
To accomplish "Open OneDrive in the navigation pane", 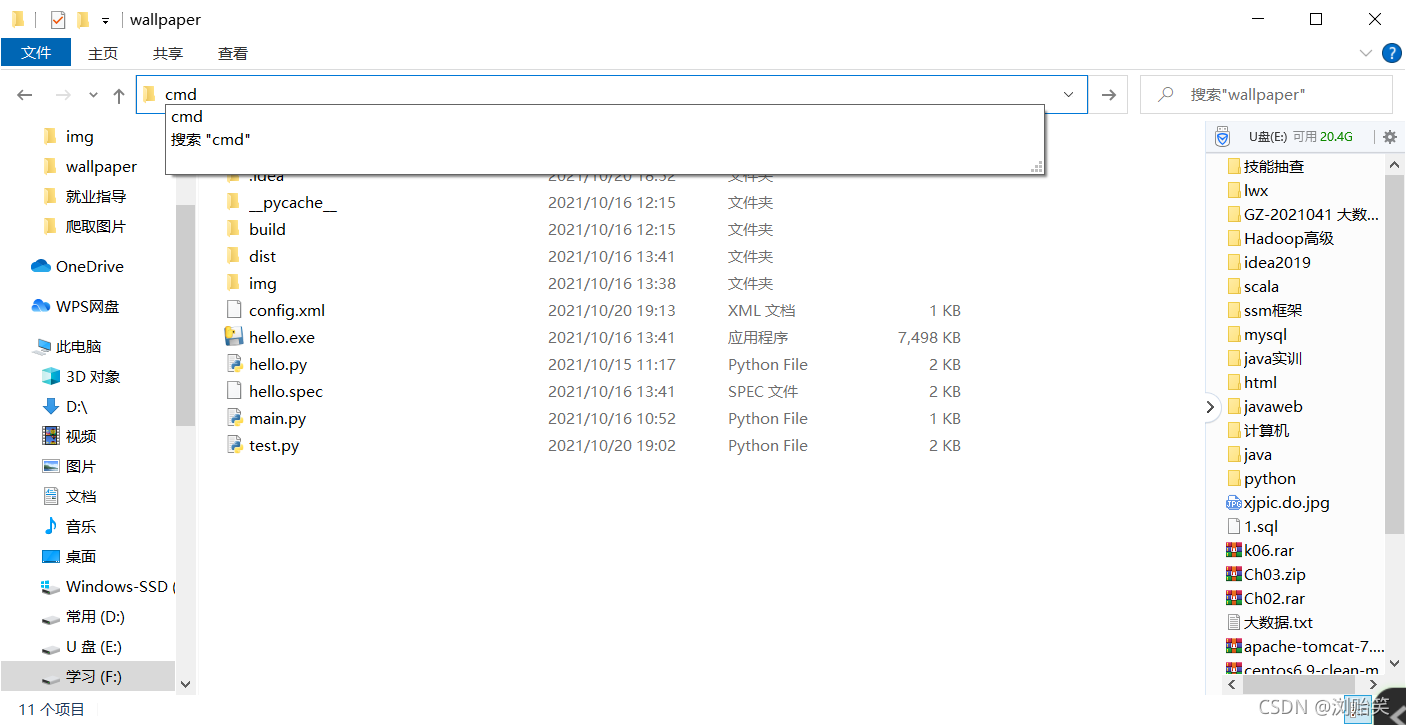I will [x=90, y=266].
